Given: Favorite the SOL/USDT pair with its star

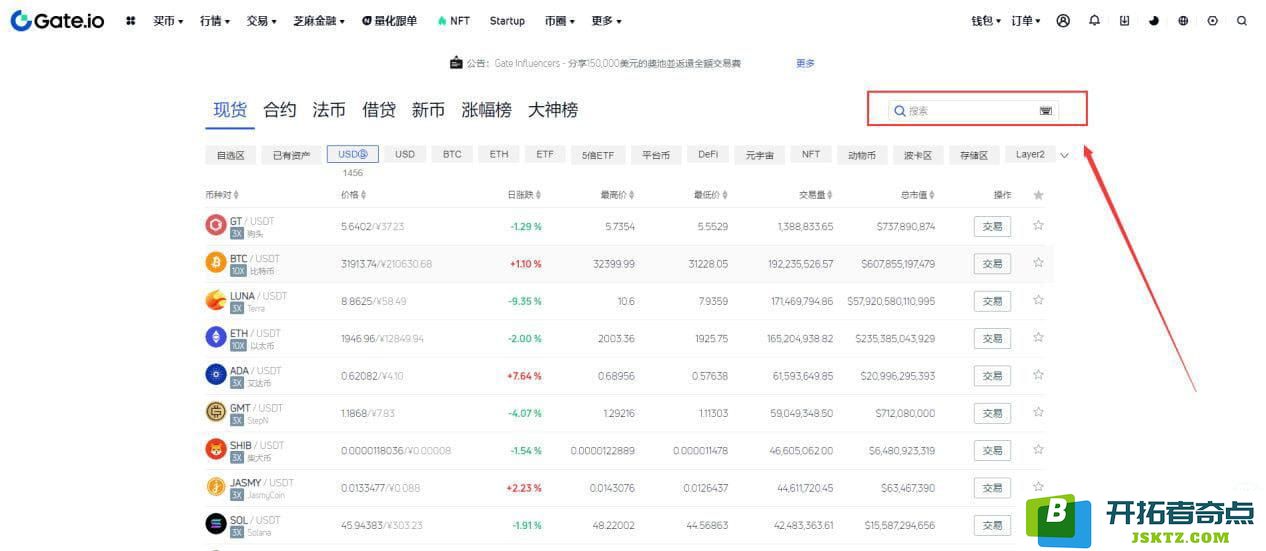Looking at the screenshot, I should pyautogui.click(x=1038, y=524).
